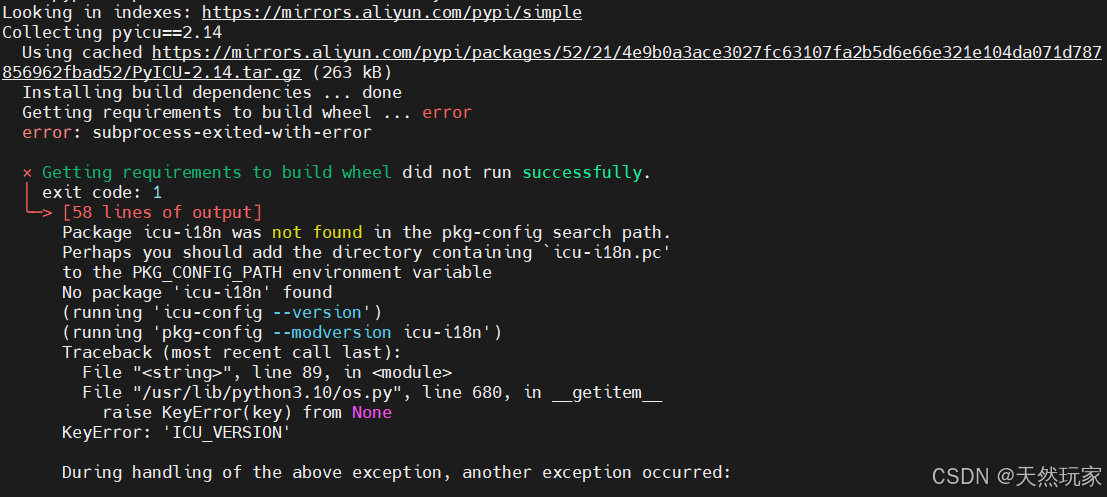Screen dimensions: 1107x497
Task: Click the KeyError: 'ICU_VERSION' line
Action: point(176,433)
